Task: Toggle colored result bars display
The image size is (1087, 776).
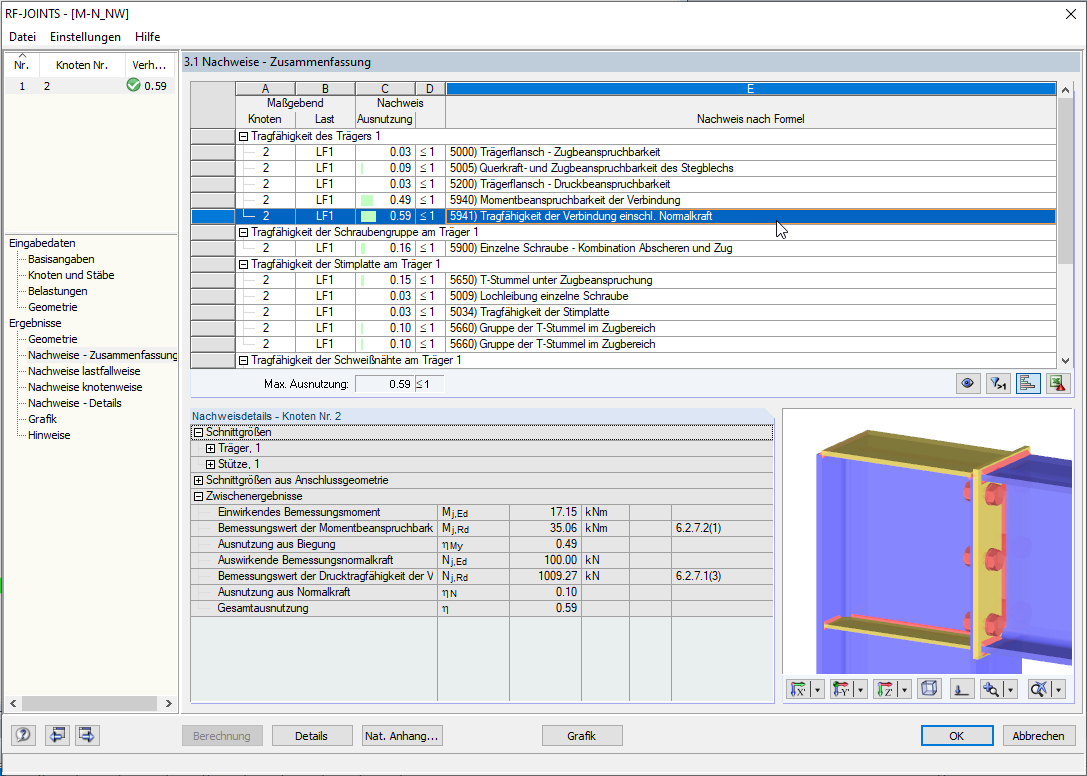Action: (1028, 383)
